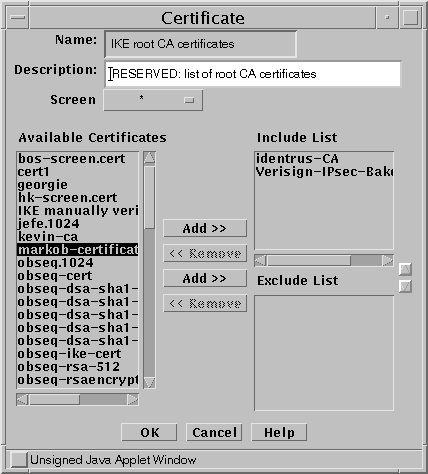Click right arrow of Include List scrollbar
The image size is (428, 474).
tap(388, 260)
